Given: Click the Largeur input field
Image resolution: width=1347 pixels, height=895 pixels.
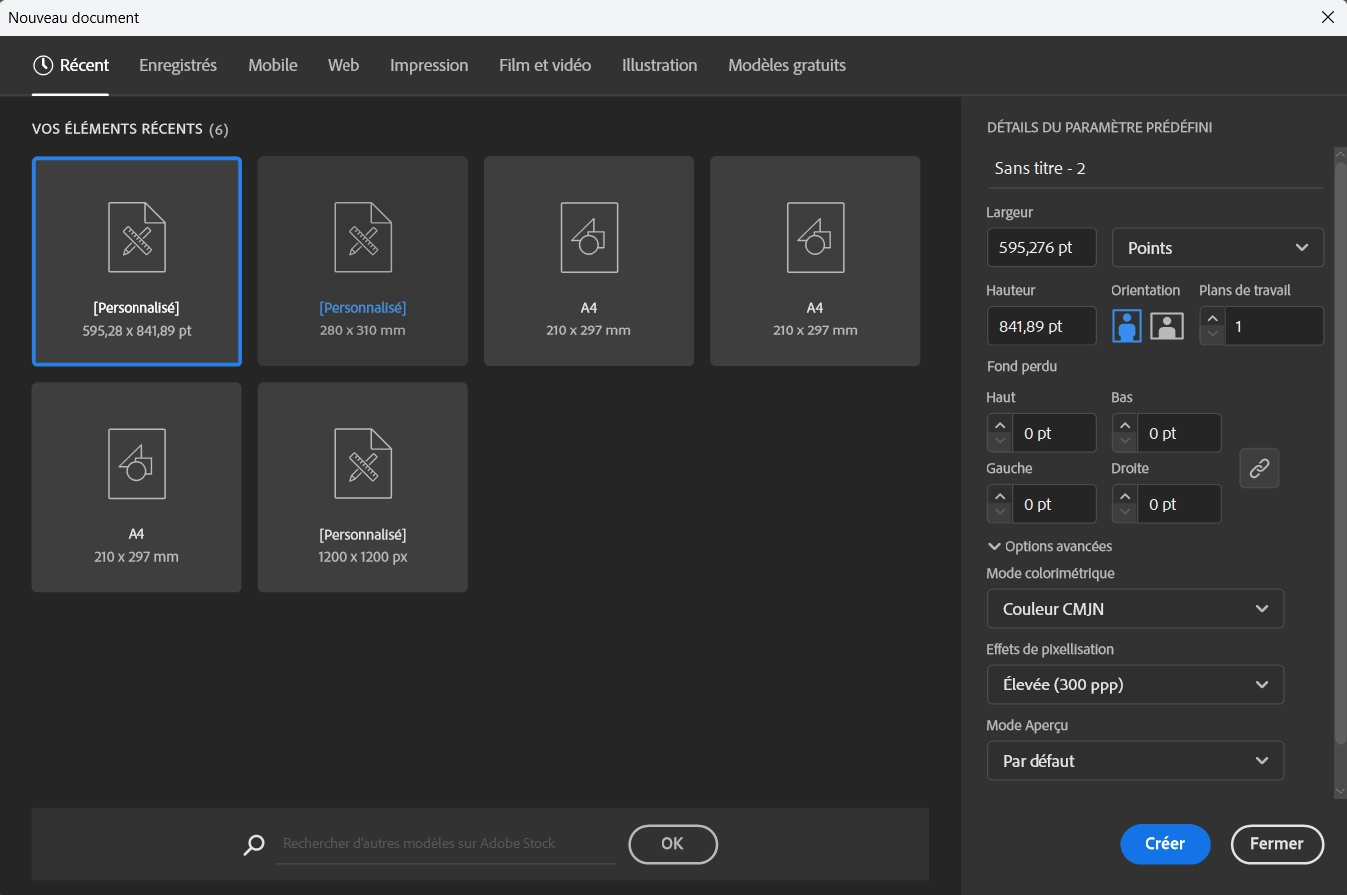Looking at the screenshot, I should (1041, 248).
